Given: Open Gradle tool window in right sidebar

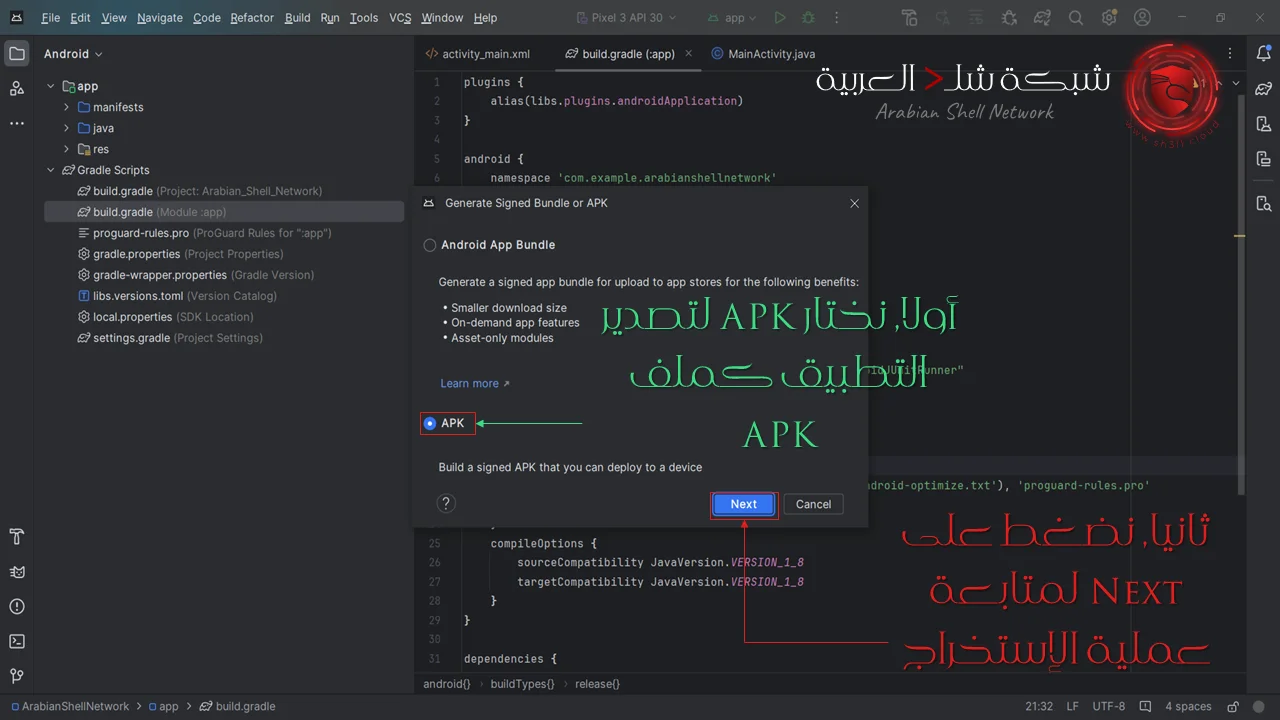Looking at the screenshot, I should coord(1263,89).
